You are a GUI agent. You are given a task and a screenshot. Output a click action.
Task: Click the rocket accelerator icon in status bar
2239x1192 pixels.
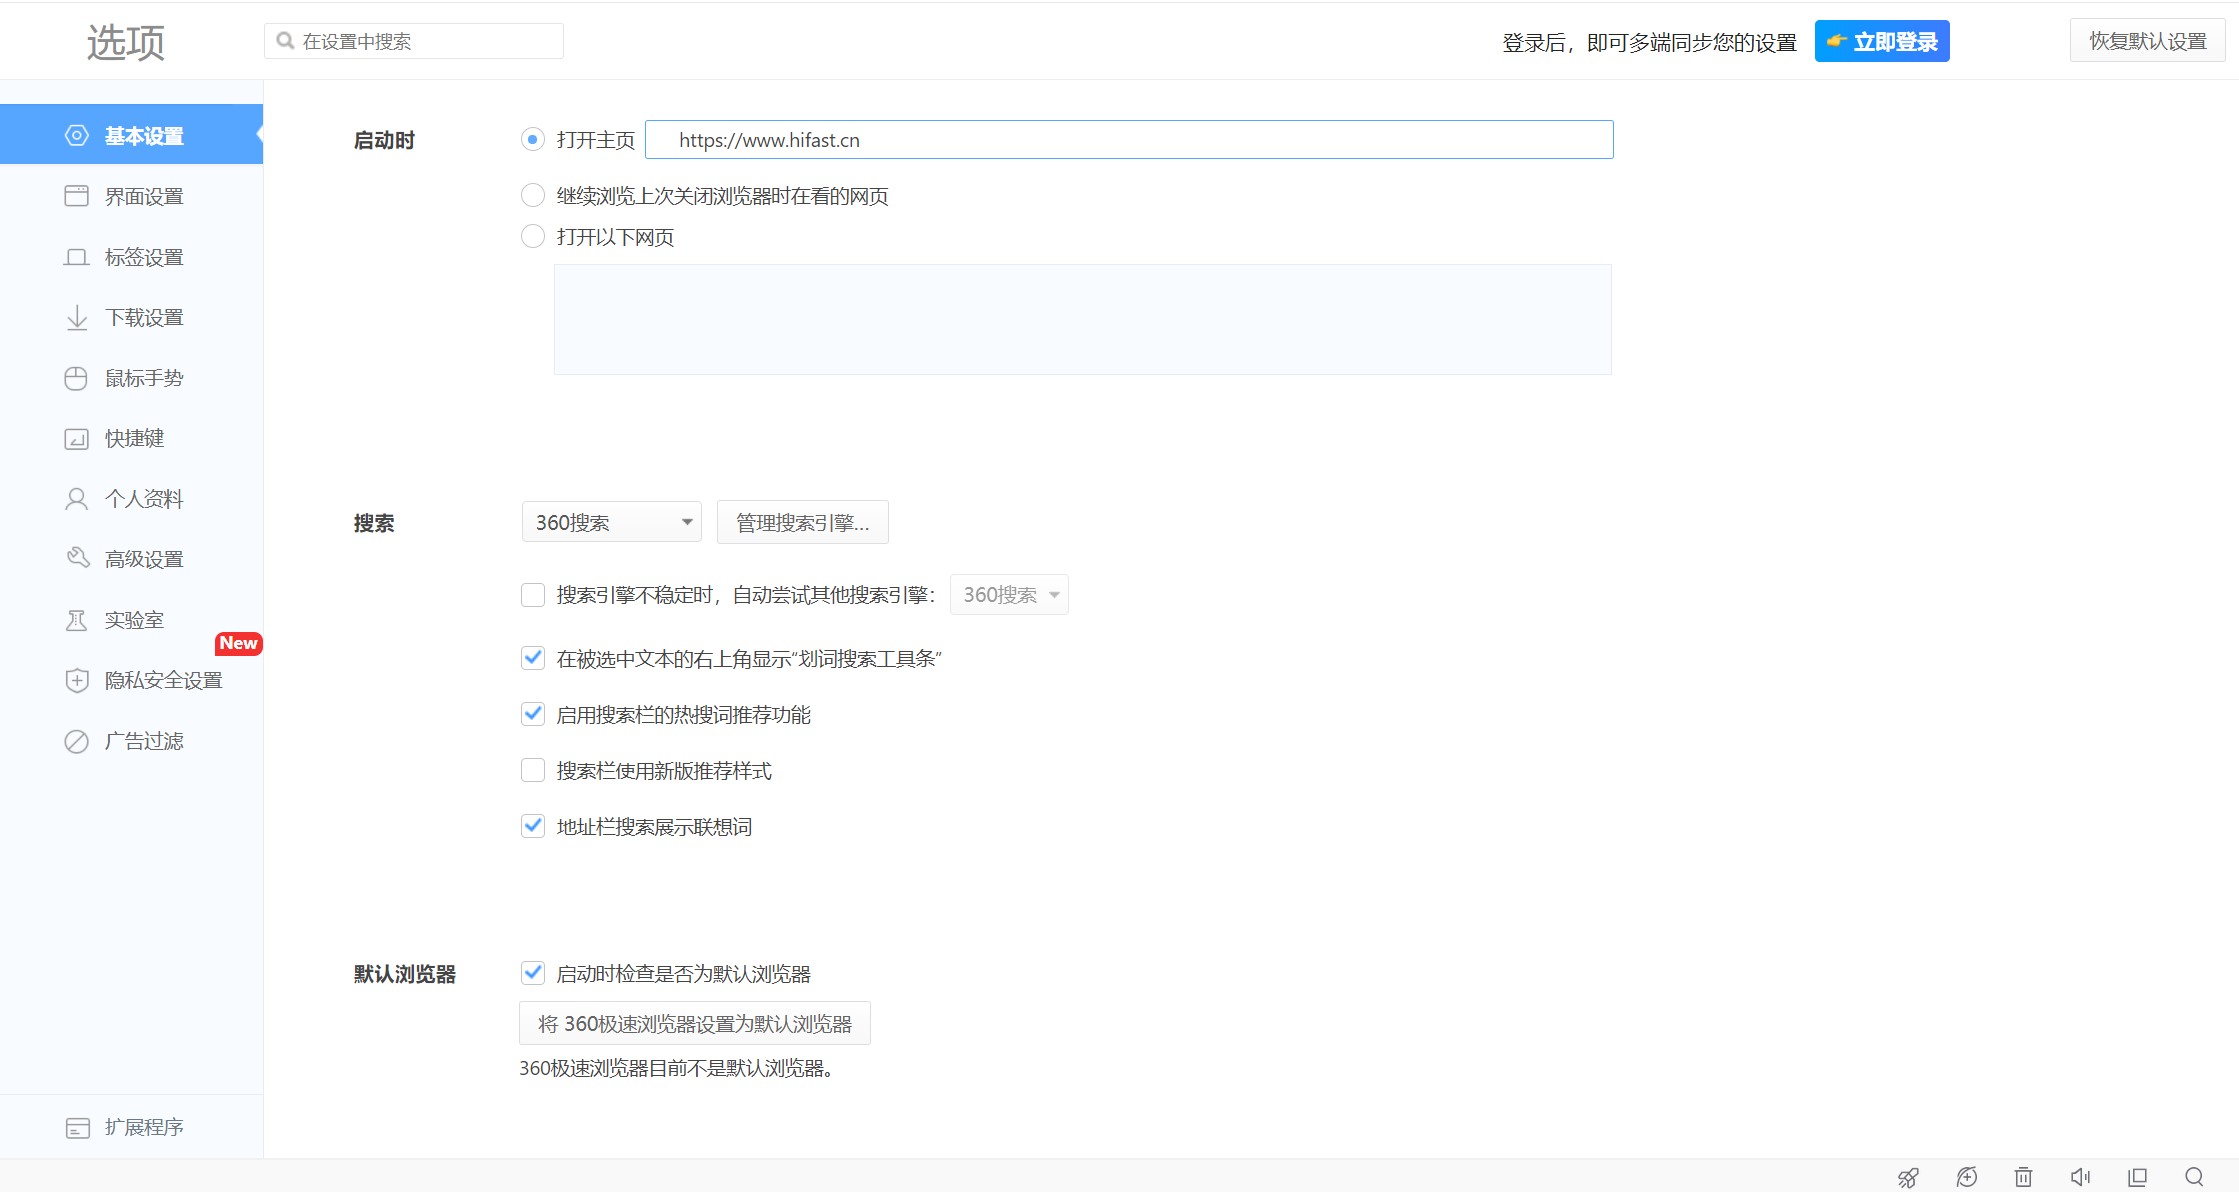1908,1177
